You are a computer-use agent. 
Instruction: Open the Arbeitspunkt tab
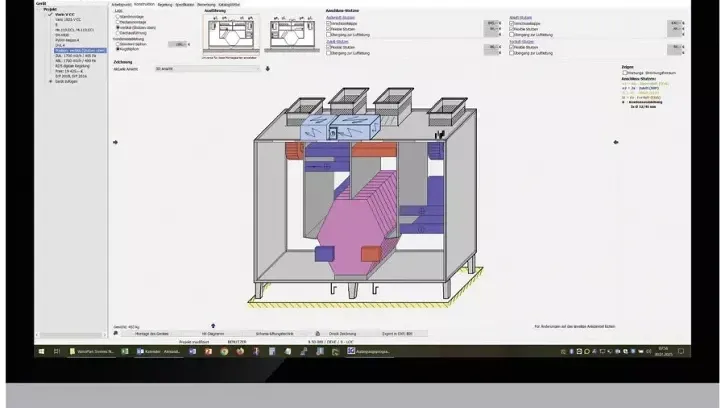[x=121, y=5]
